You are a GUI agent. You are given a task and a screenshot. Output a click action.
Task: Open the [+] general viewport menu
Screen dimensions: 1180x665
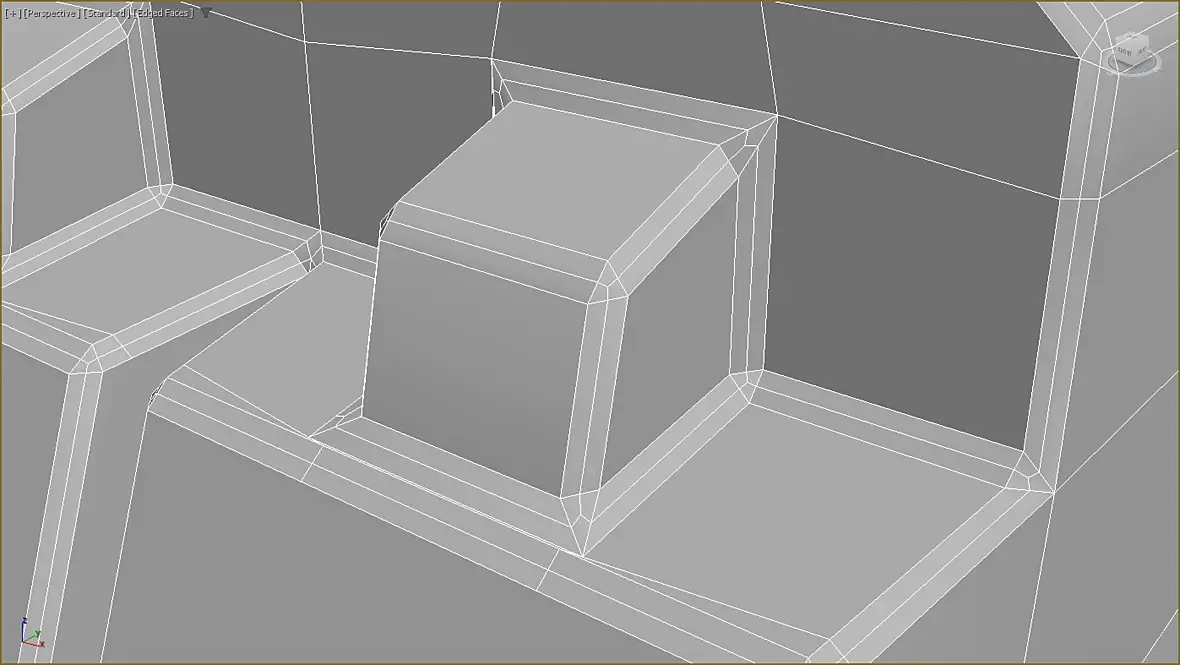(12, 14)
